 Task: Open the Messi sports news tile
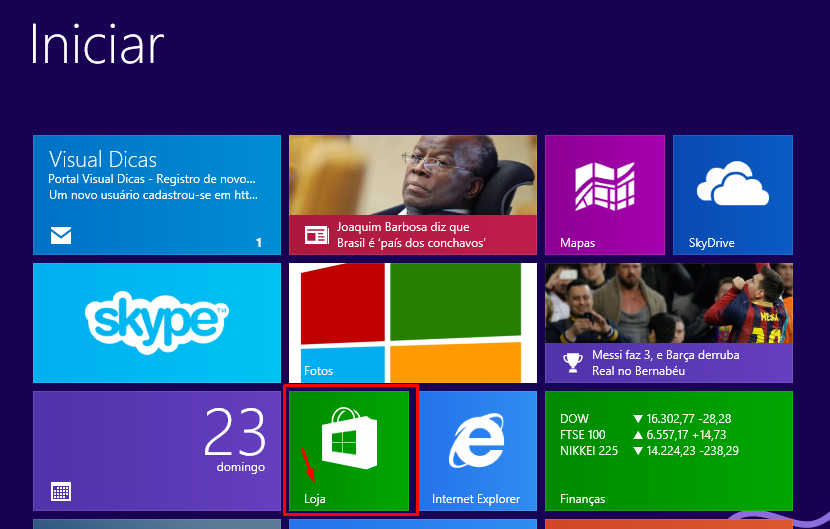point(669,323)
